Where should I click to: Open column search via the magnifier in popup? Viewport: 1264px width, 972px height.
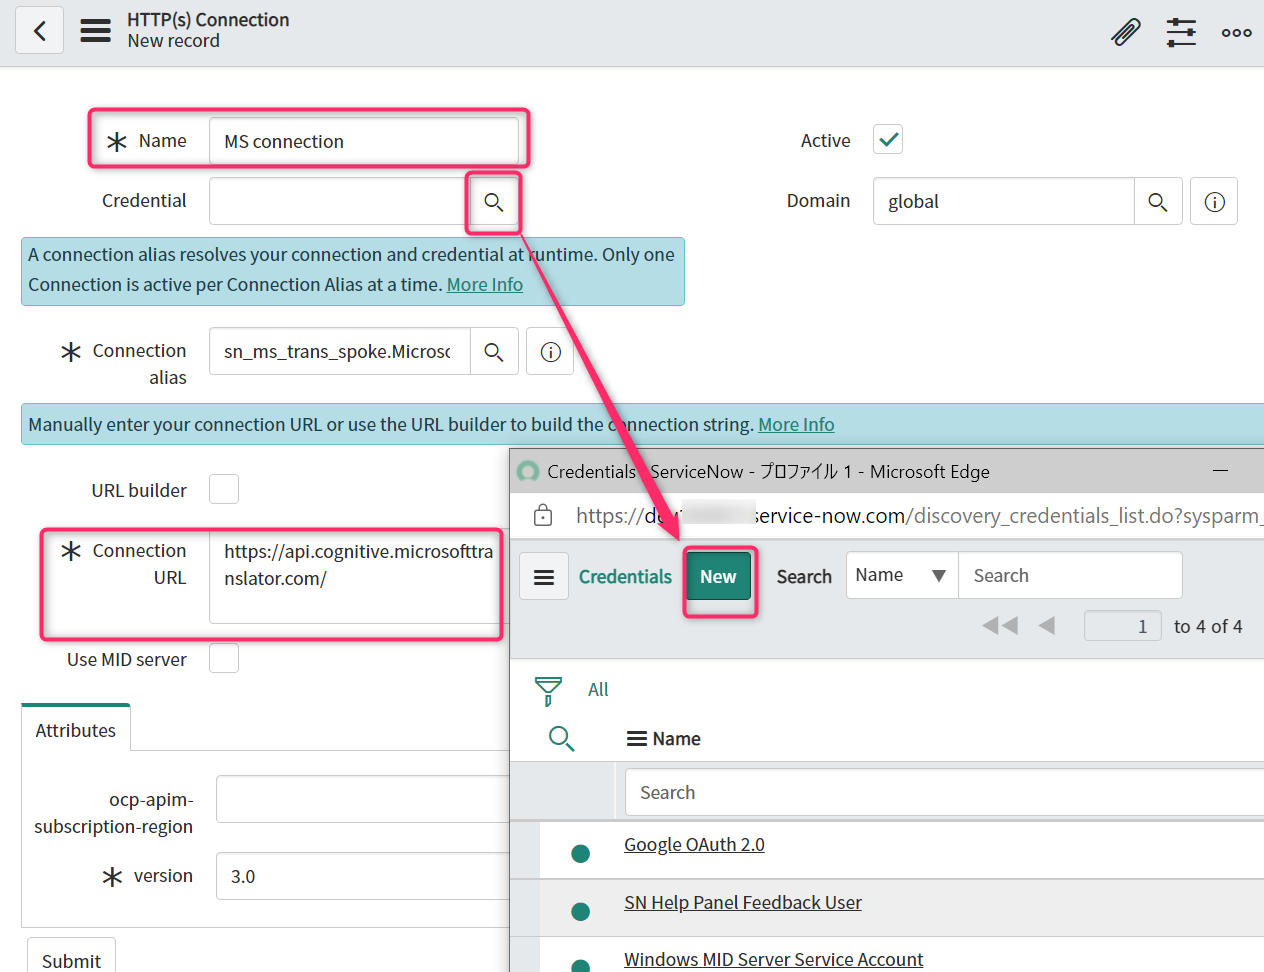(561, 738)
